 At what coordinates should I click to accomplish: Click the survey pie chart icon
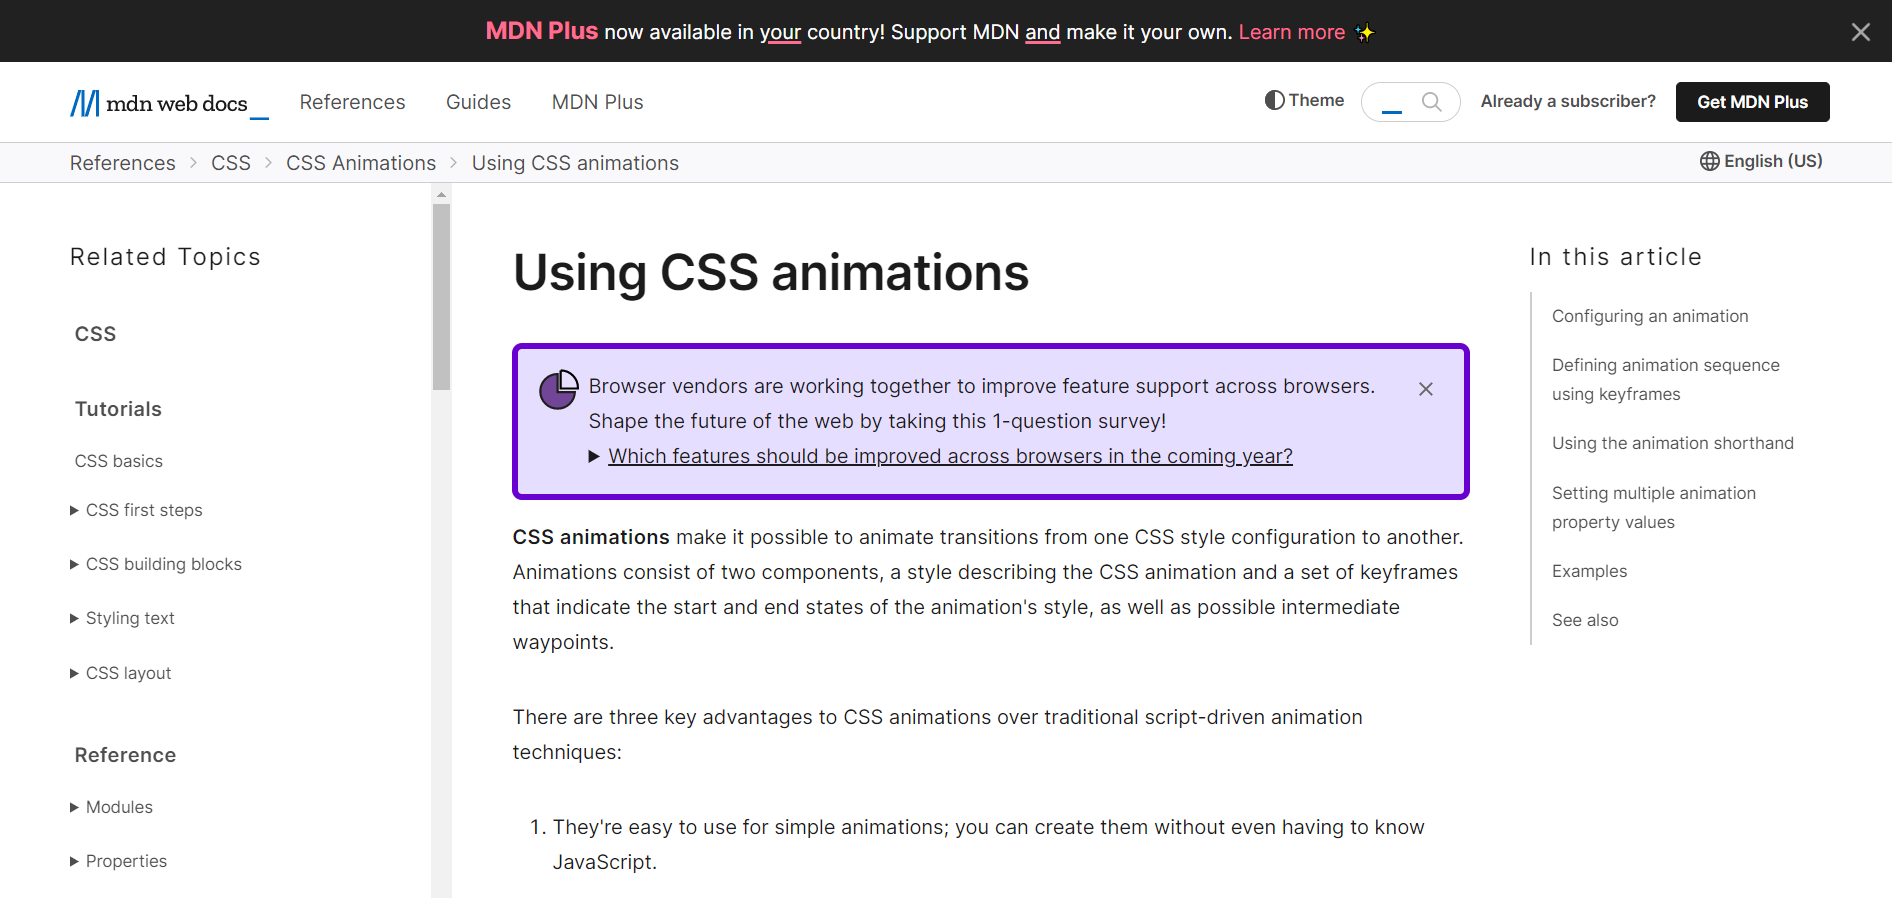[558, 389]
